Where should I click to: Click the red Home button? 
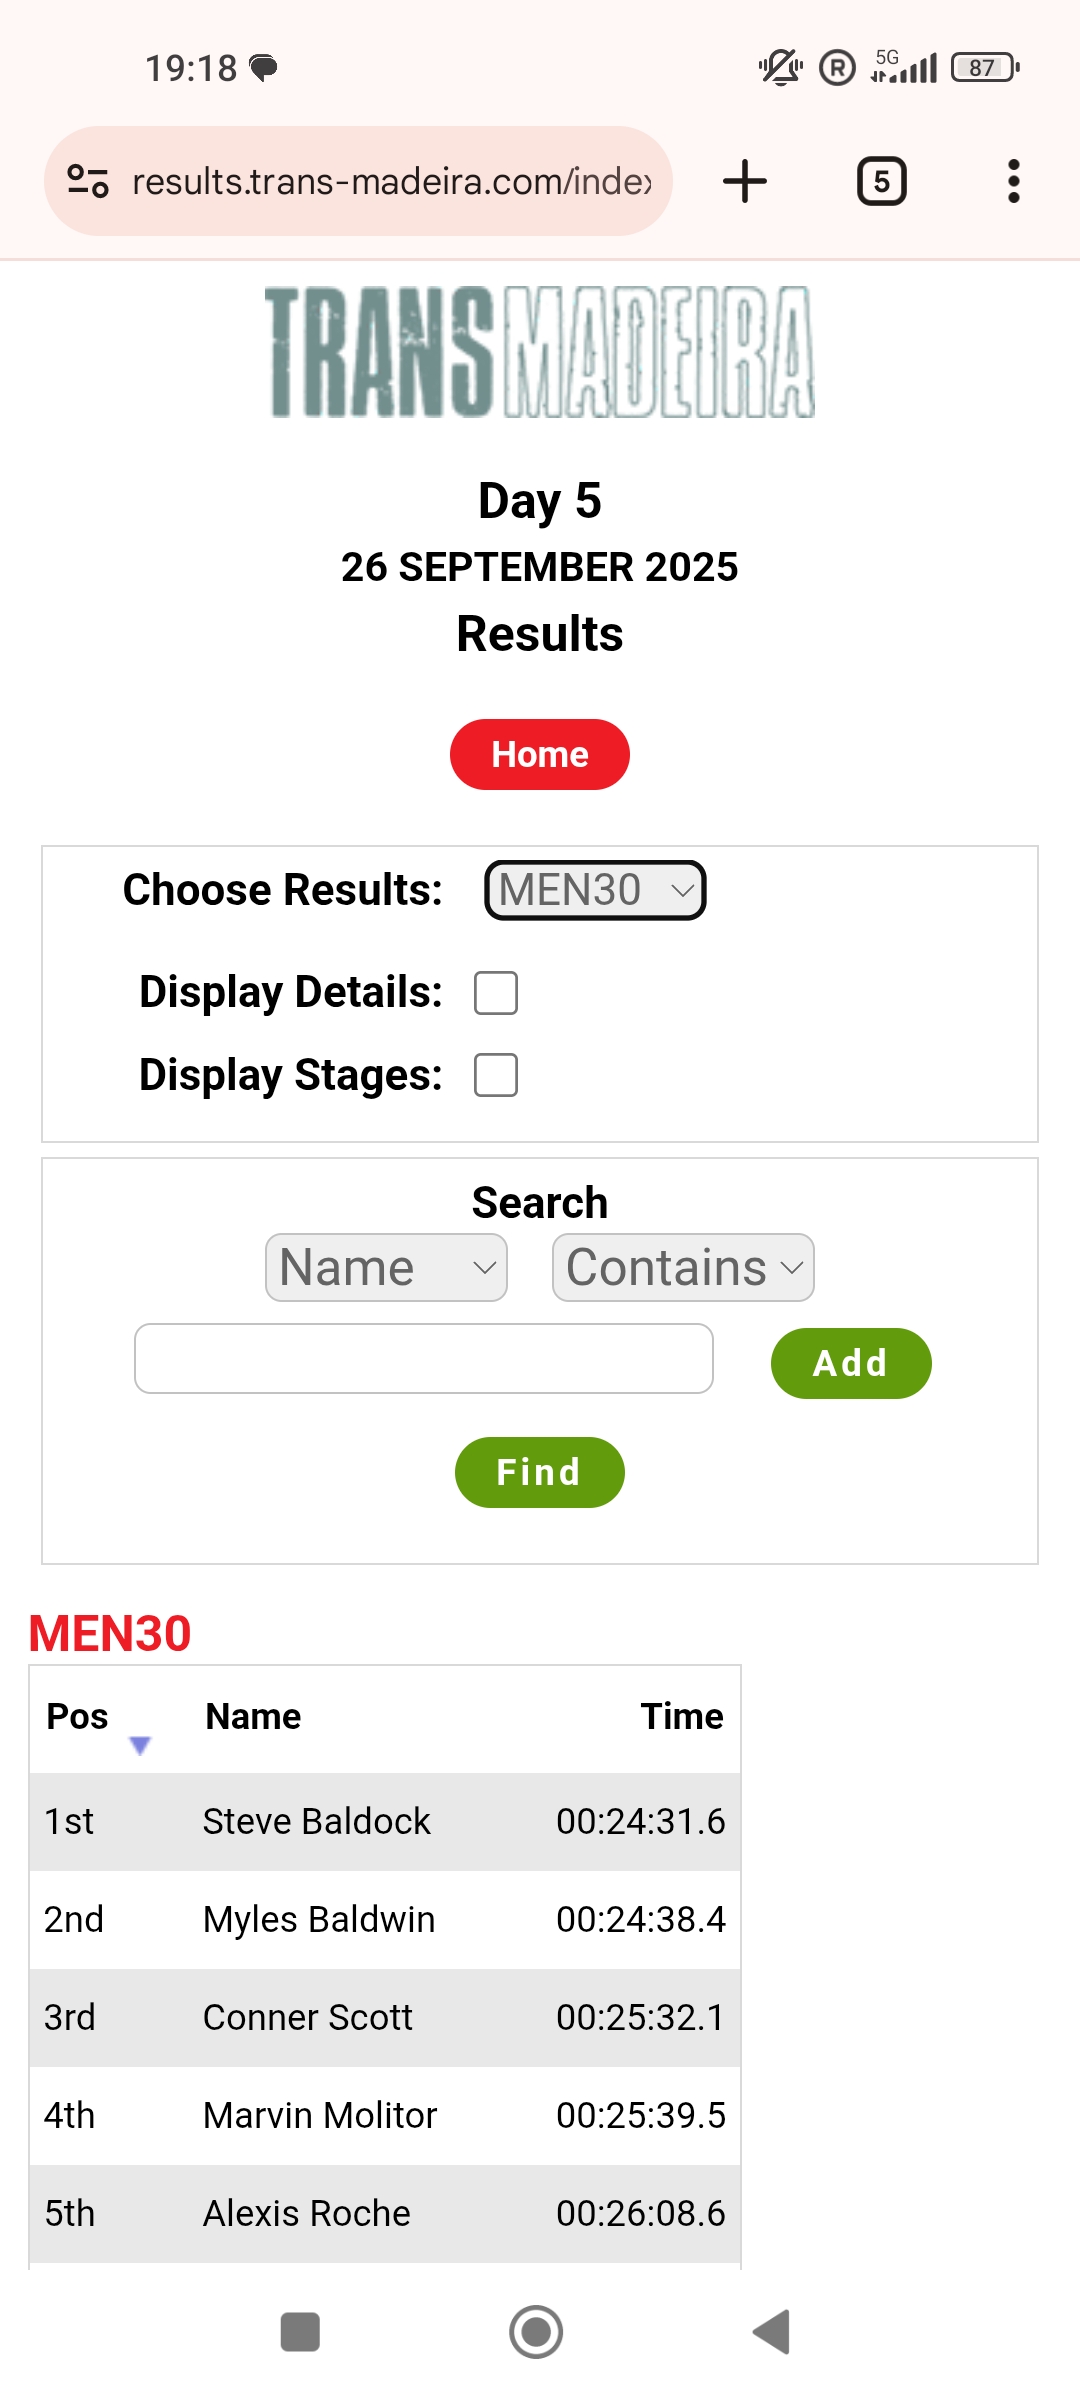click(x=540, y=754)
